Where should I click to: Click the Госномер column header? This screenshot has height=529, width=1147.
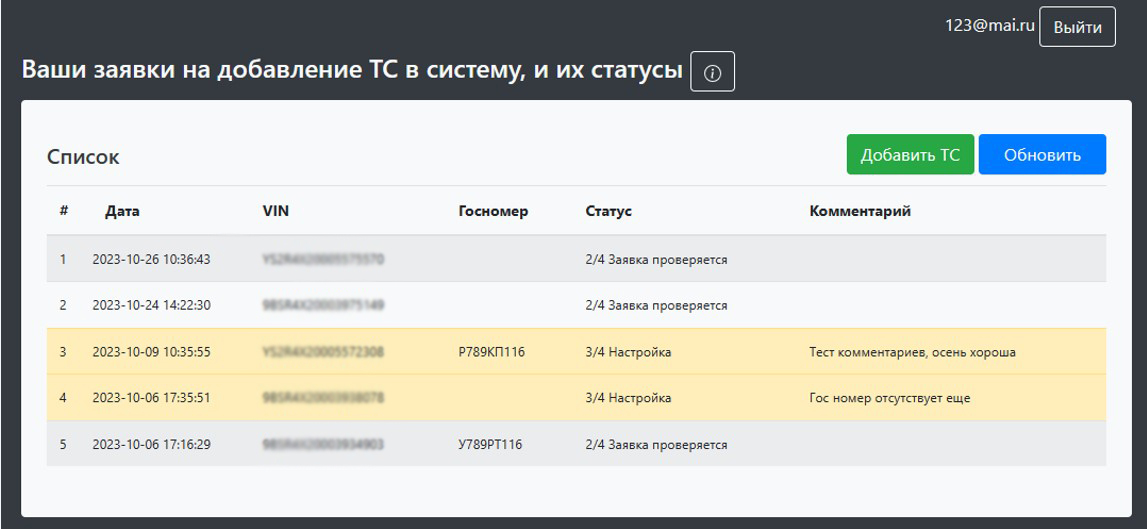coord(493,211)
